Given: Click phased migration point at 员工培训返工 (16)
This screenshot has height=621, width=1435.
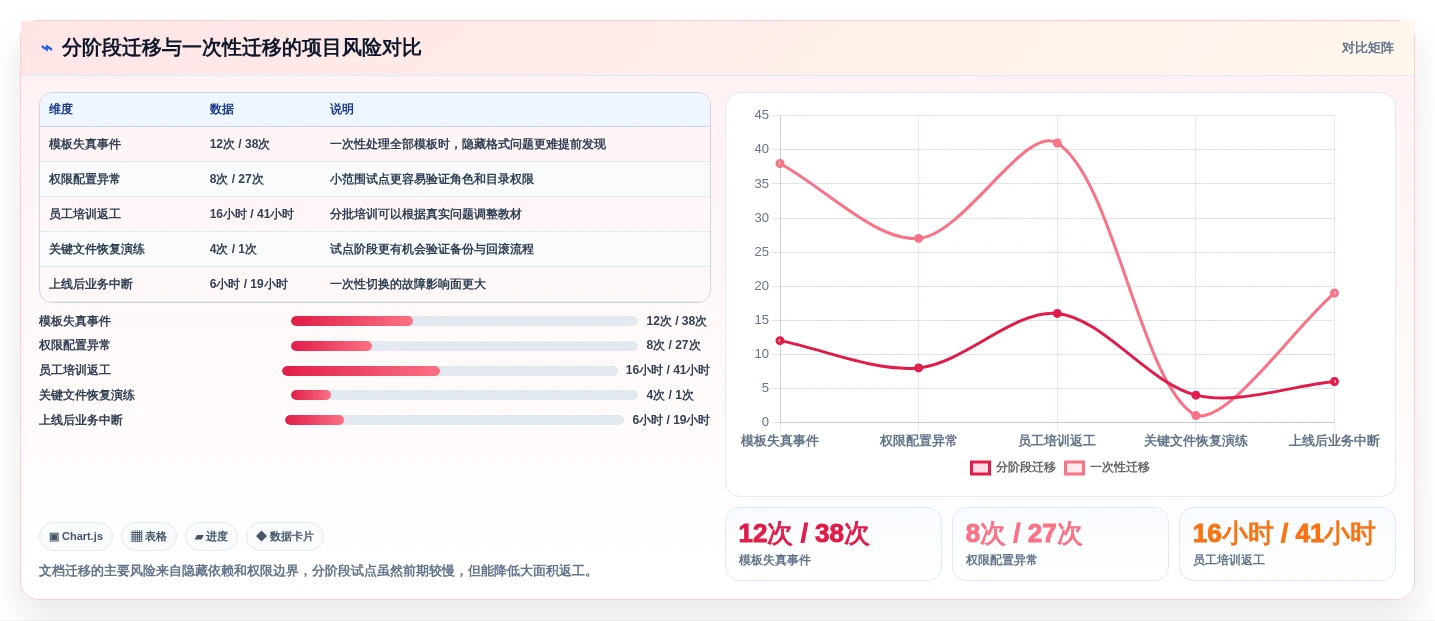Looking at the screenshot, I should click(x=1057, y=313).
